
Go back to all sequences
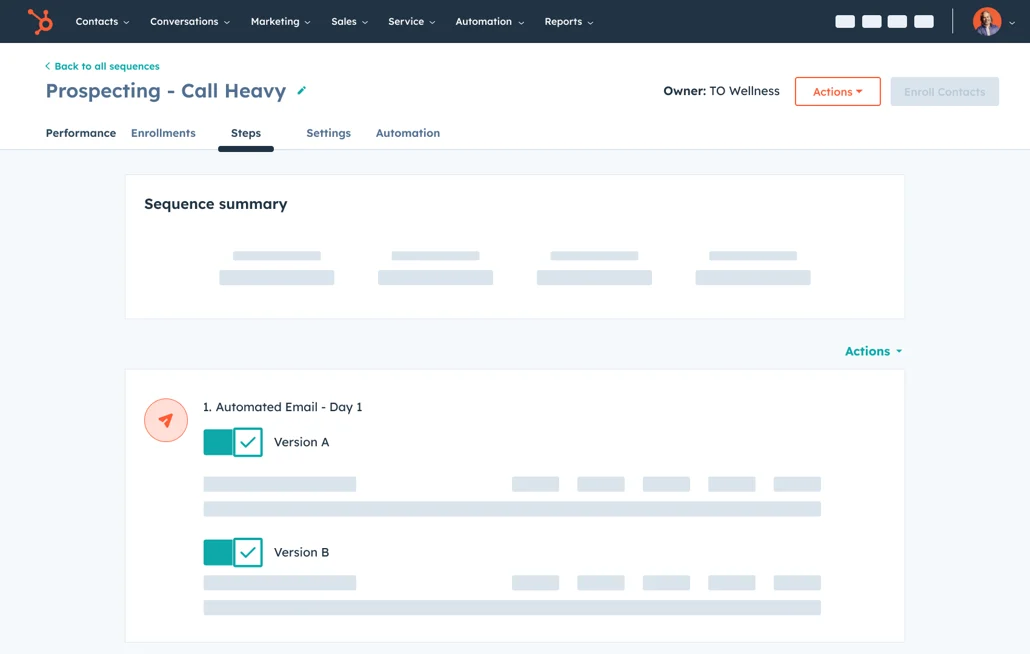tap(101, 65)
